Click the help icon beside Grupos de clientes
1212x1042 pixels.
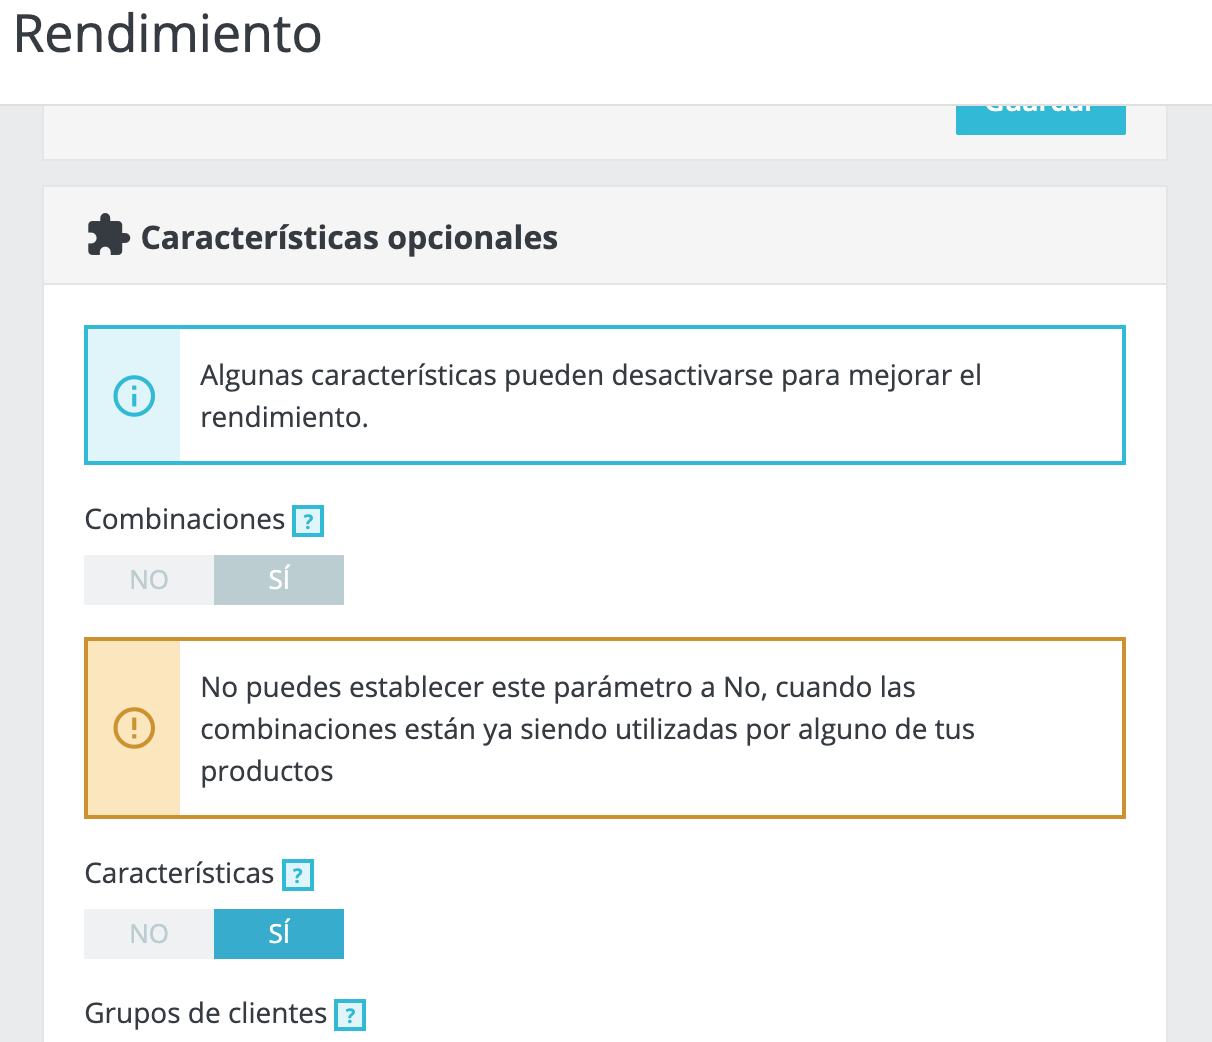(x=350, y=1015)
